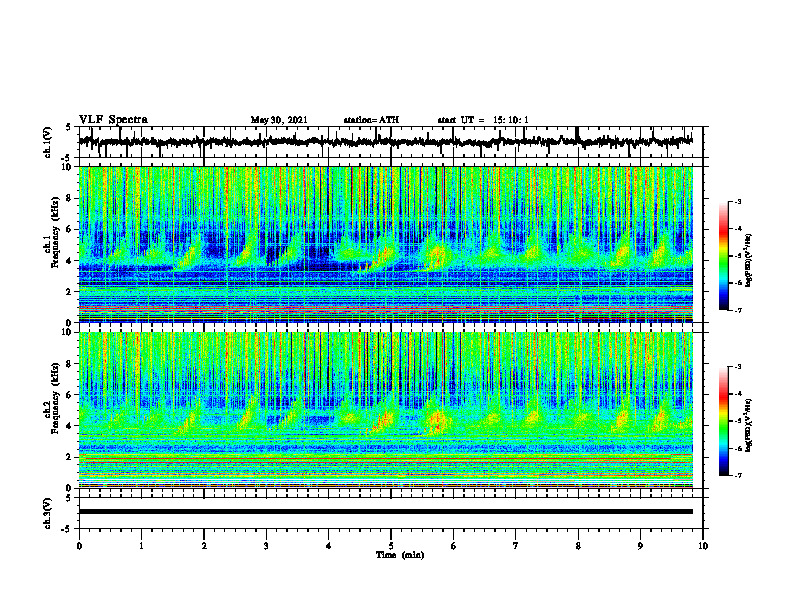Click the ch.2 spectrogram plot area

(x=386, y=410)
